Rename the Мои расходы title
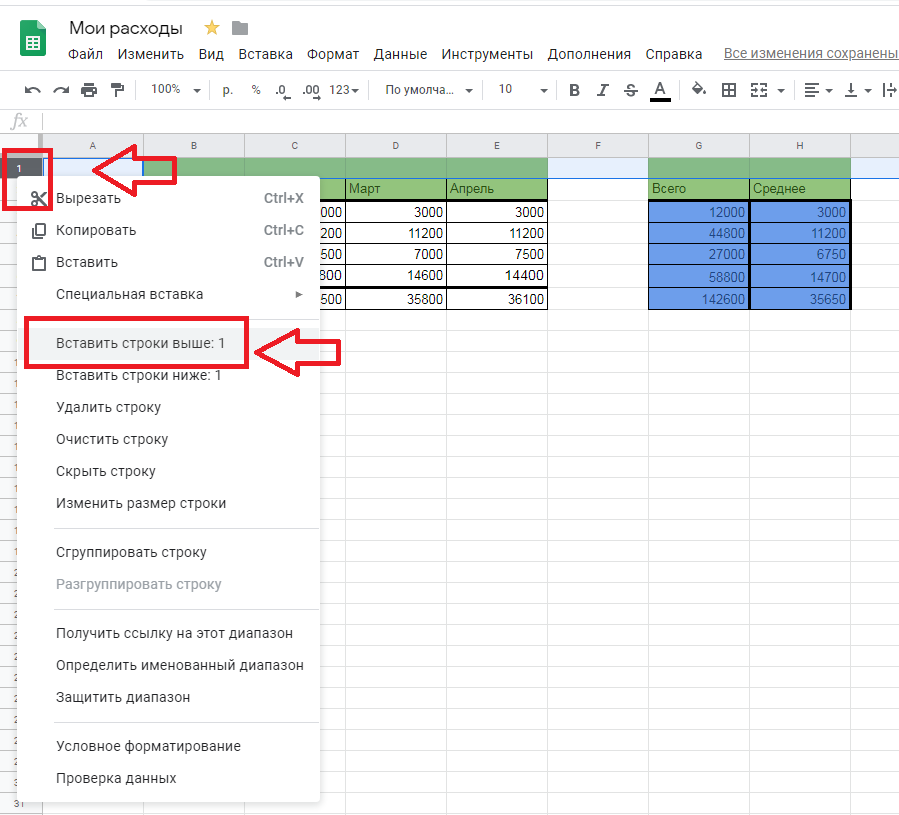Screen dimensions: 899x815 tap(126, 28)
